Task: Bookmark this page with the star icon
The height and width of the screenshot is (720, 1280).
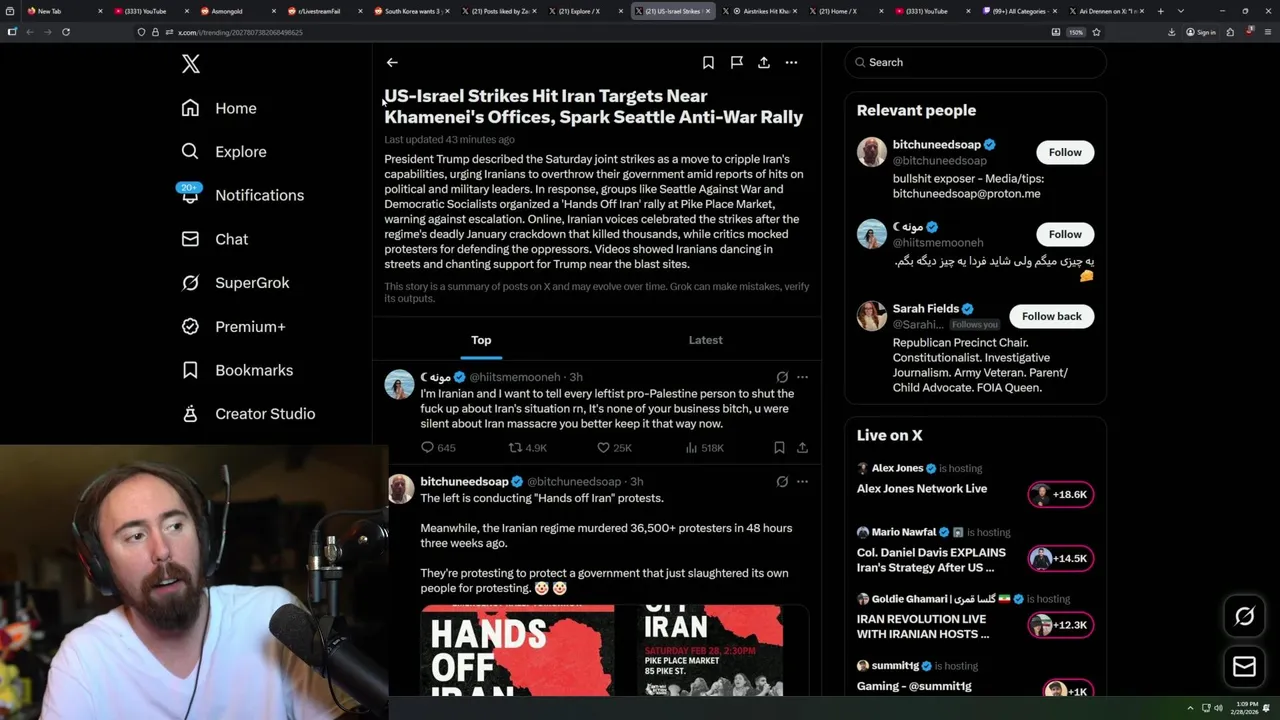Action: (1096, 32)
